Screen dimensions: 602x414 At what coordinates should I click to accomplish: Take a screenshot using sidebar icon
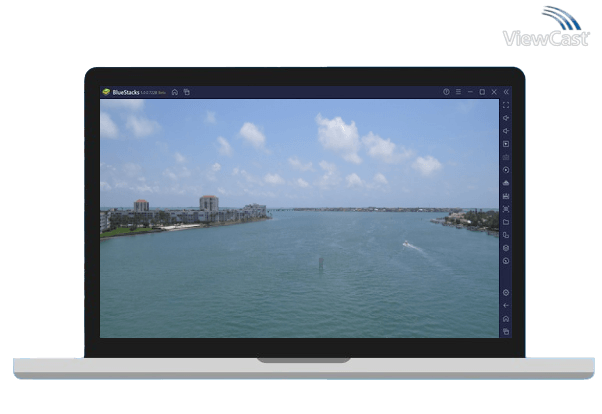tap(506, 209)
